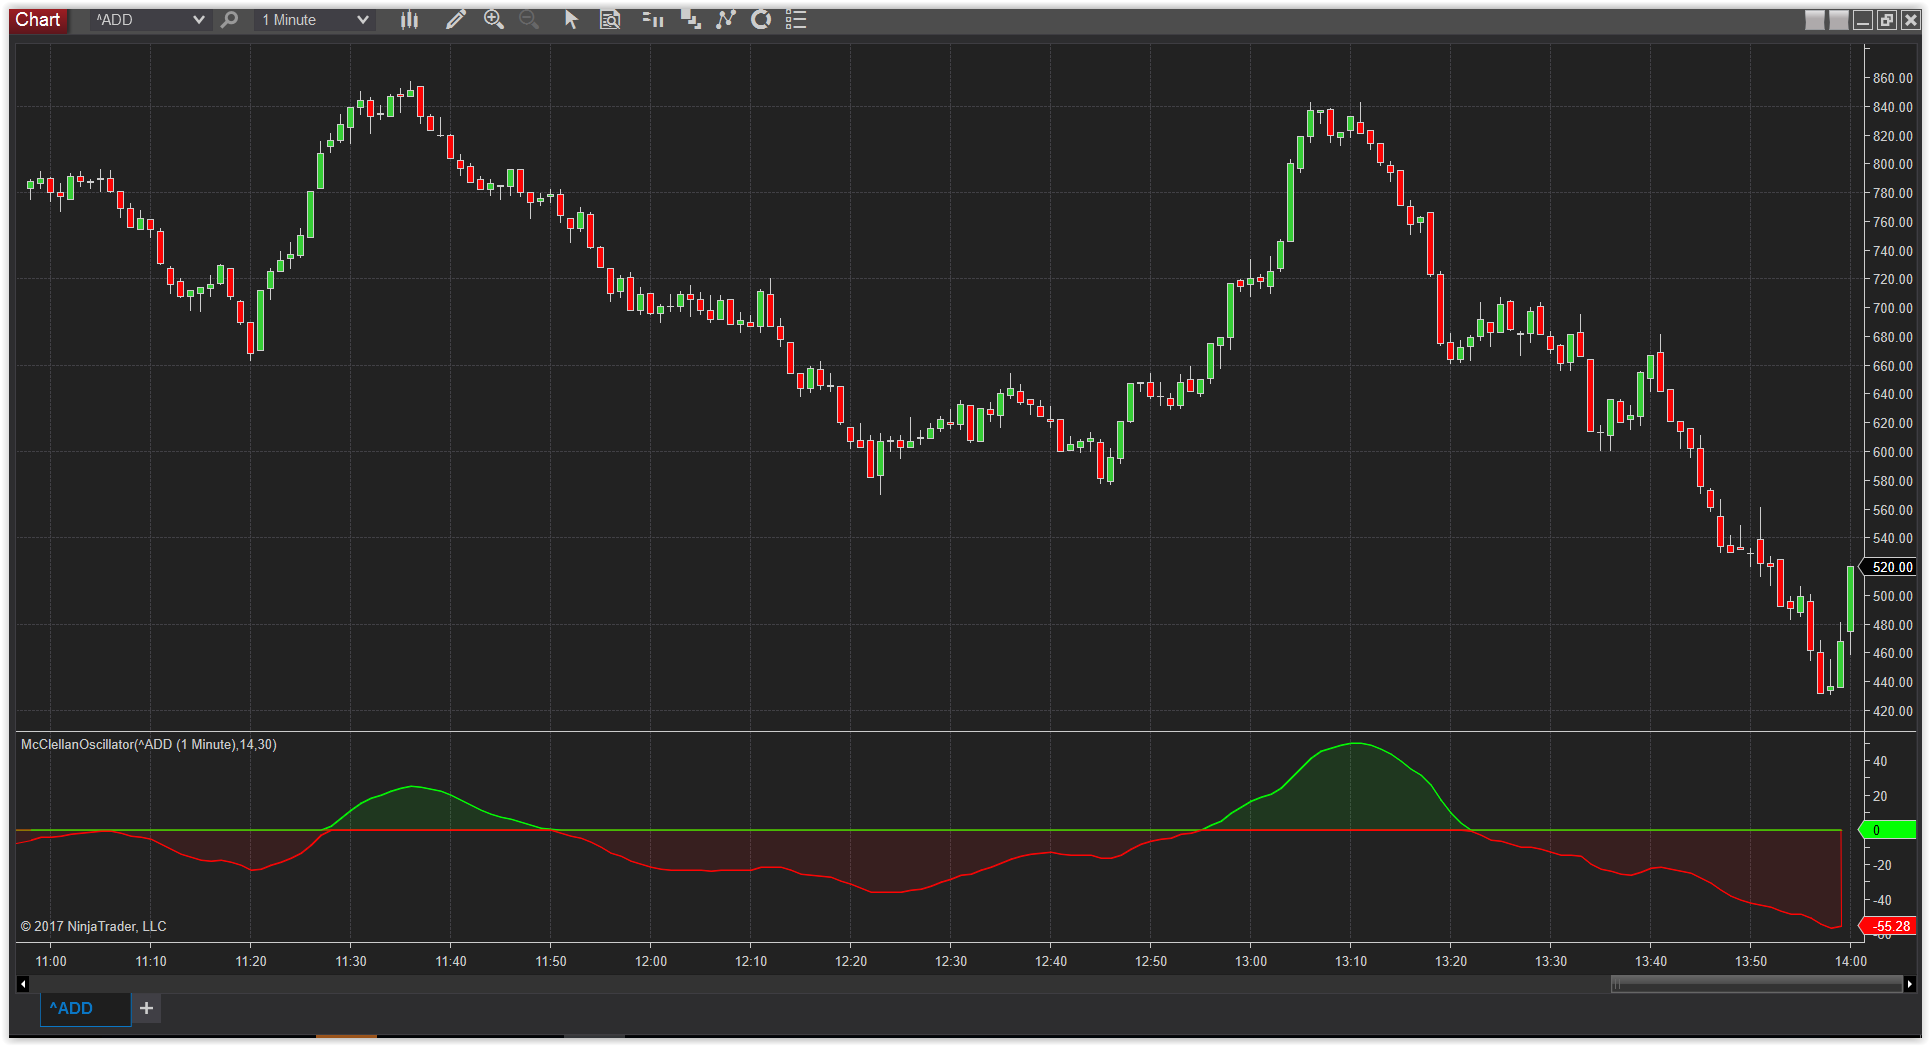This screenshot has width=1930, height=1046.
Task: Minimize the chart window
Action: [1863, 20]
